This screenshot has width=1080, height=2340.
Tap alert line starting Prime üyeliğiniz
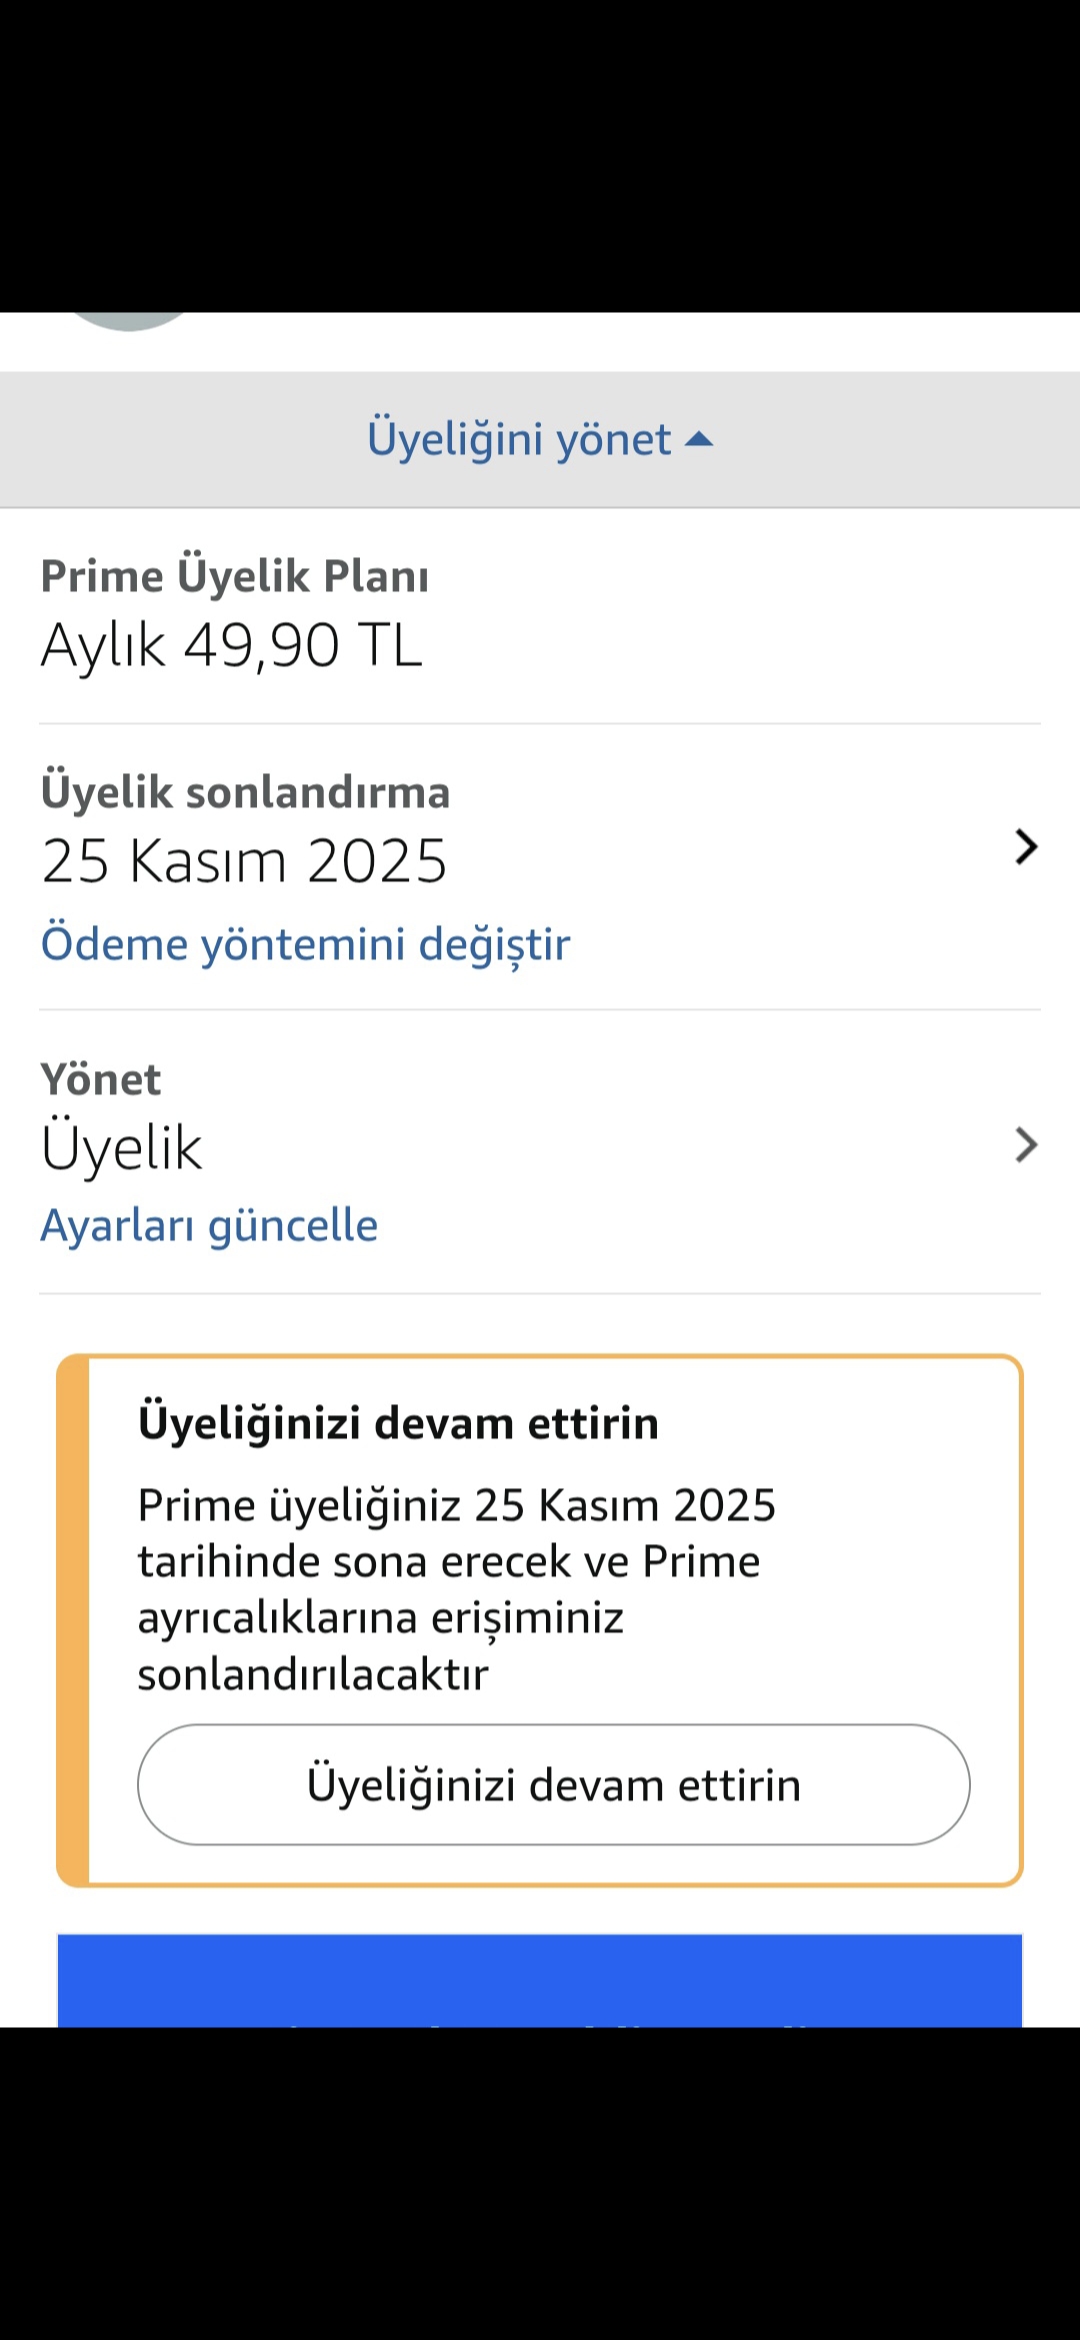click(x=456, y=1505)
